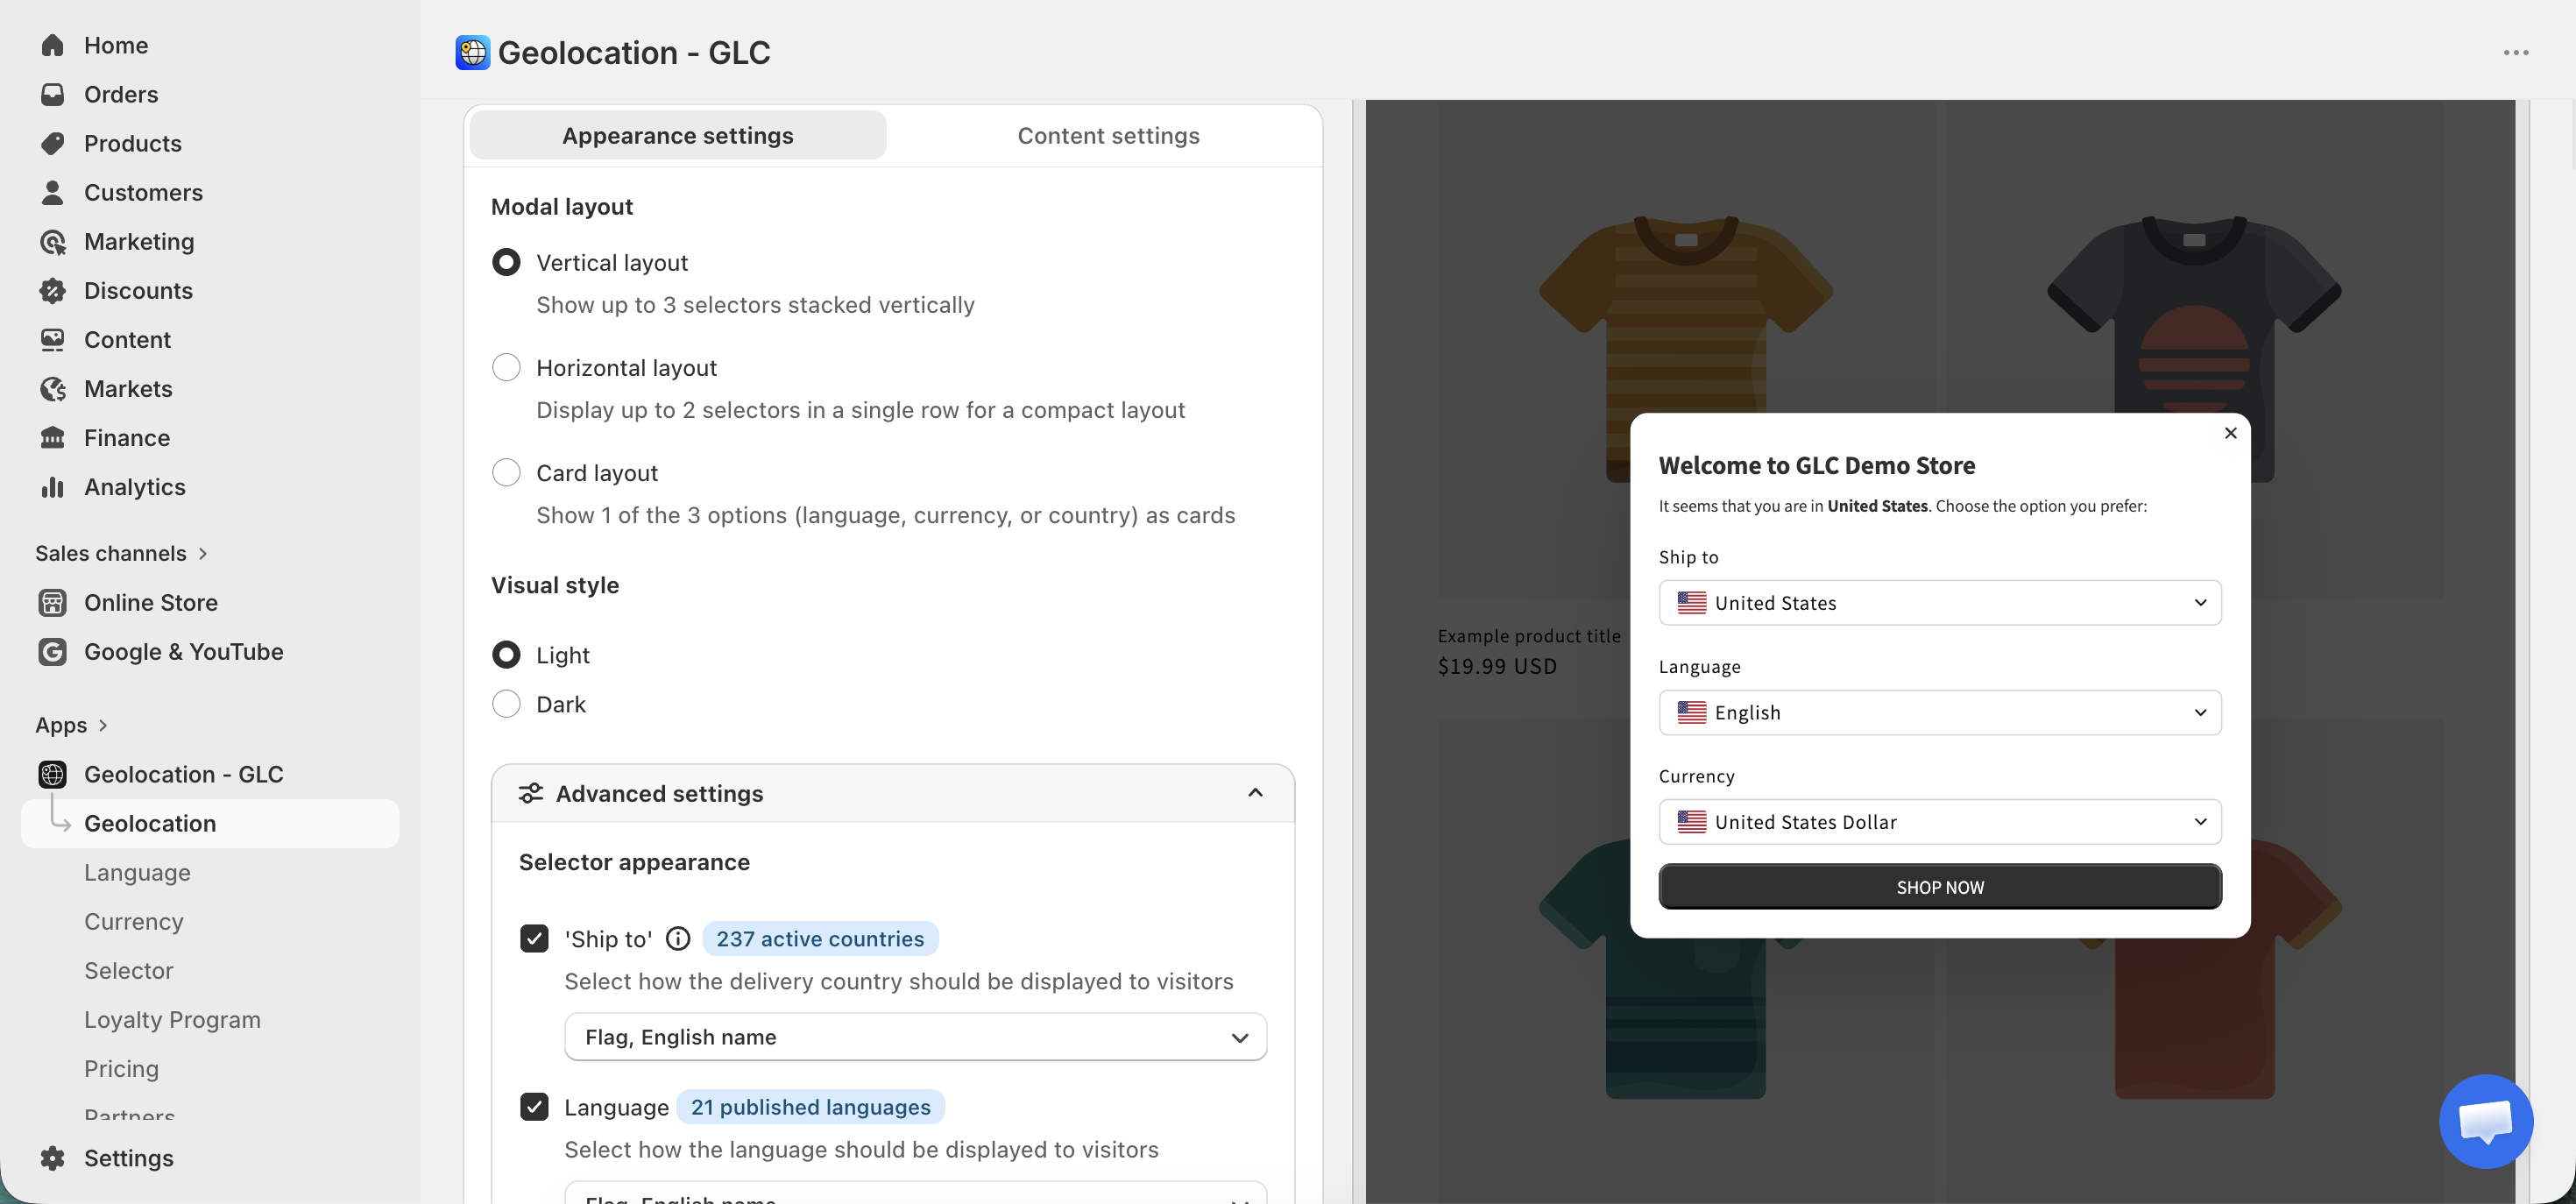
Task: Click the 'Visual style' heading
Action: coord(555,585)
